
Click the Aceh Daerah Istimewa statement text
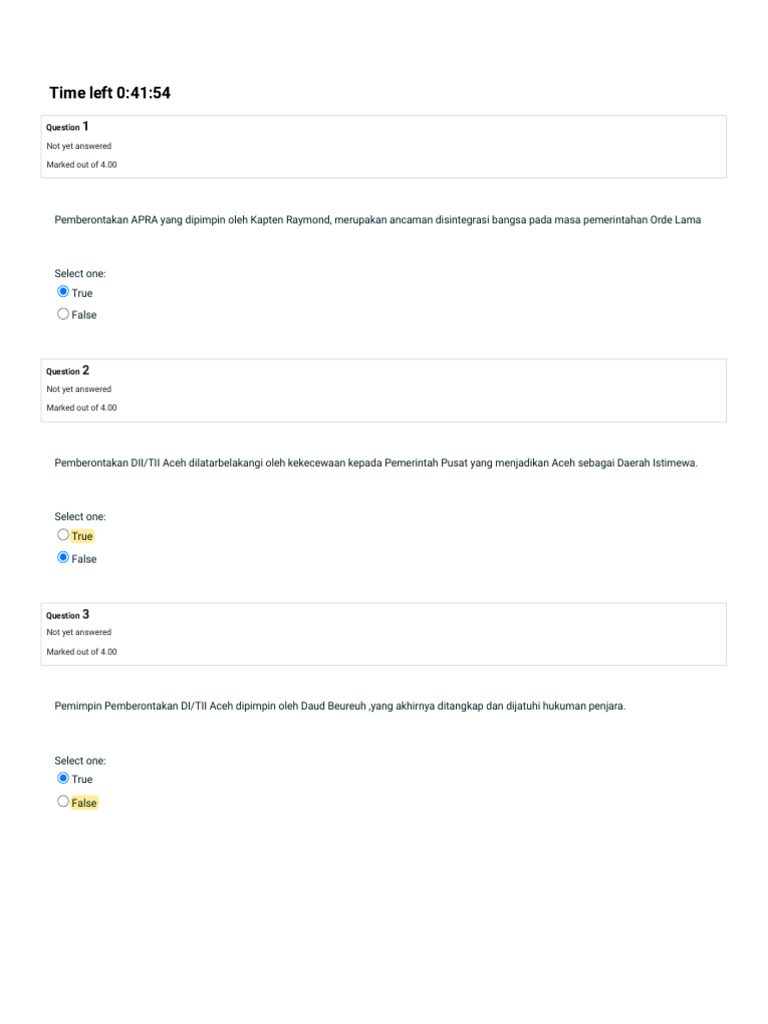tap(375, 463)
